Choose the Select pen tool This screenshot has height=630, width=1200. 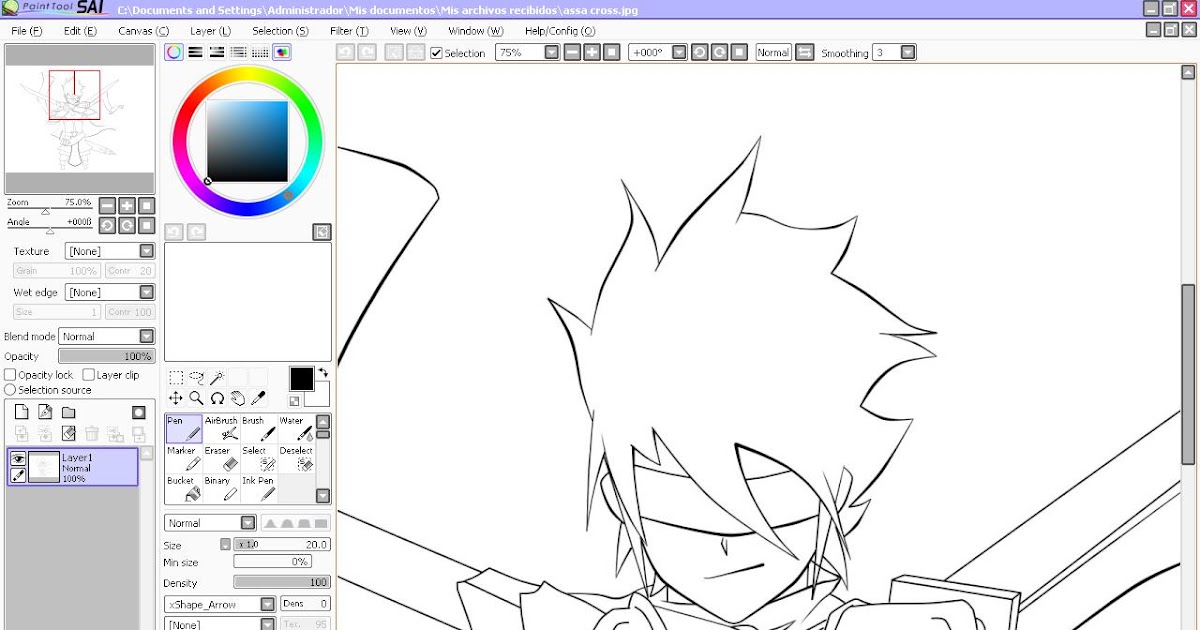coord(258,459)
